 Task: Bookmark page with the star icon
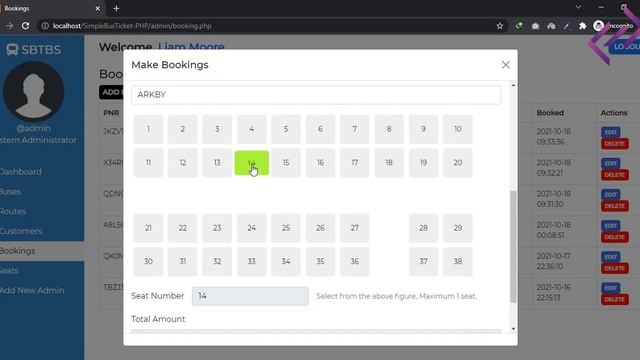click(500, 26)
